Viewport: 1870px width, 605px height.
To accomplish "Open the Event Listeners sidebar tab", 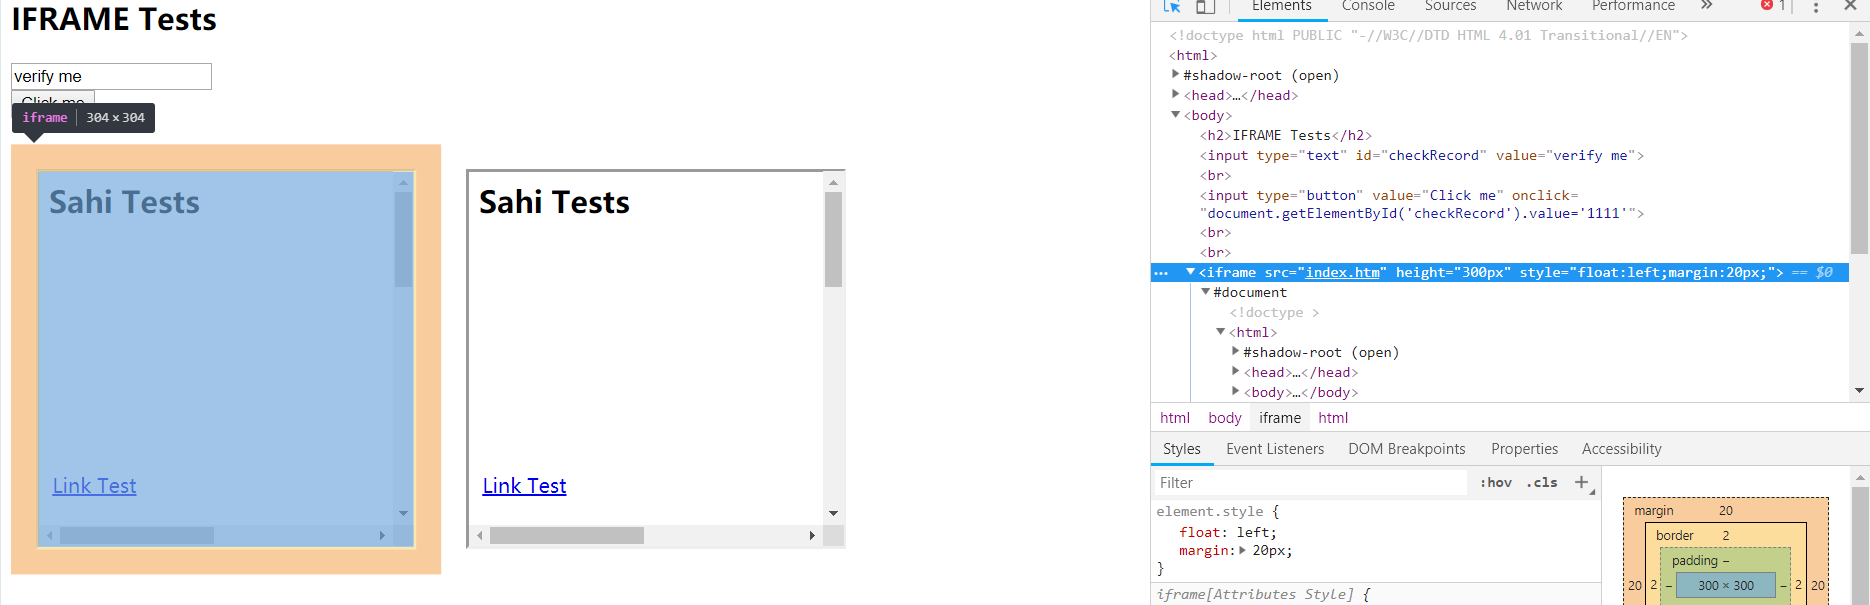I will 1275,449.
